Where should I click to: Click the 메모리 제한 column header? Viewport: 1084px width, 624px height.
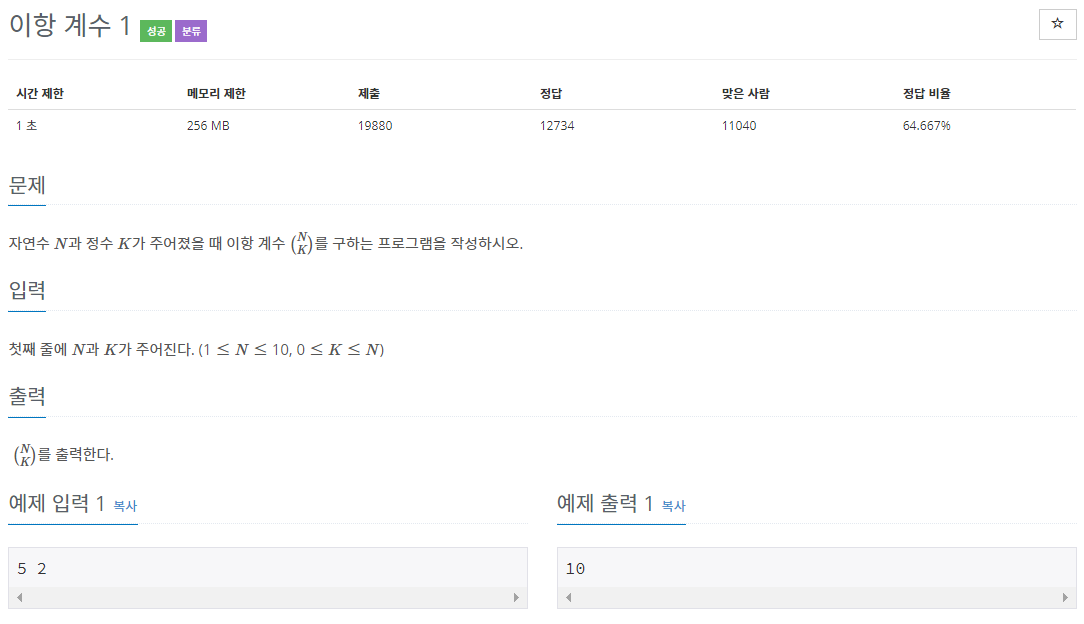(216, 93)
